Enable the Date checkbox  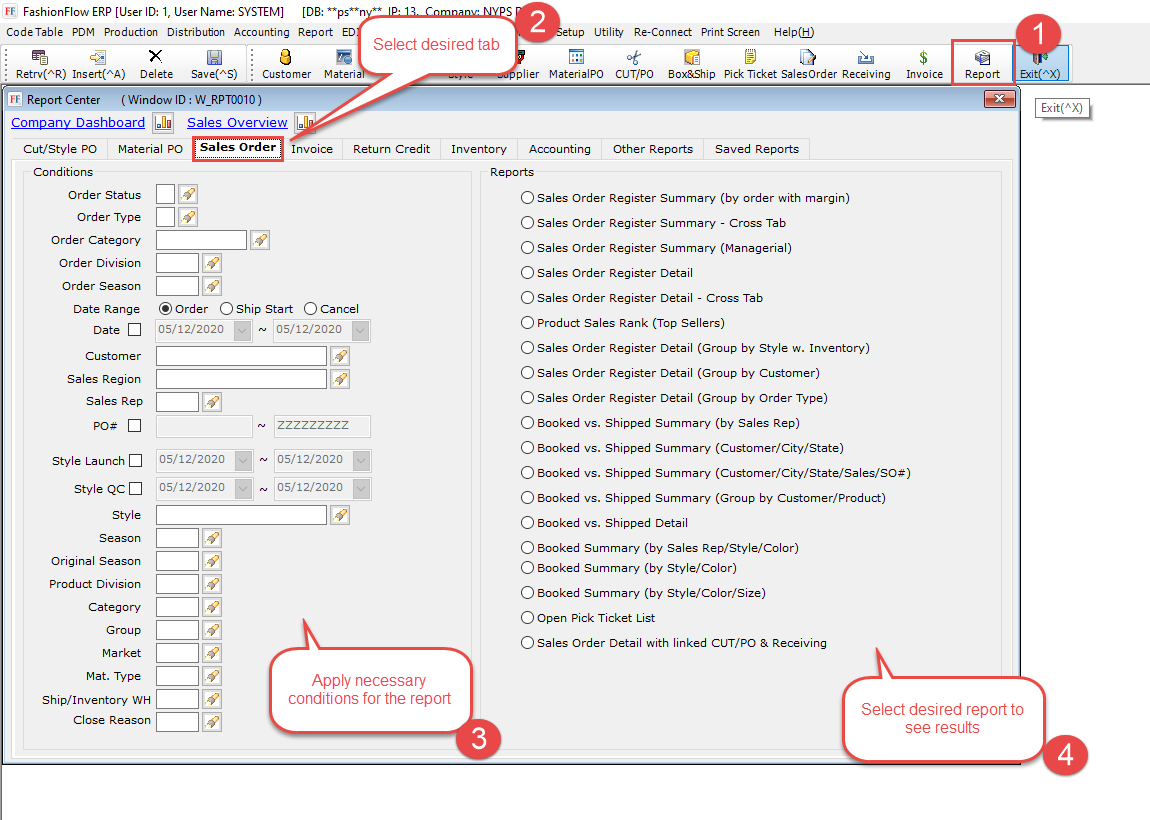click(x=135, y=330)
